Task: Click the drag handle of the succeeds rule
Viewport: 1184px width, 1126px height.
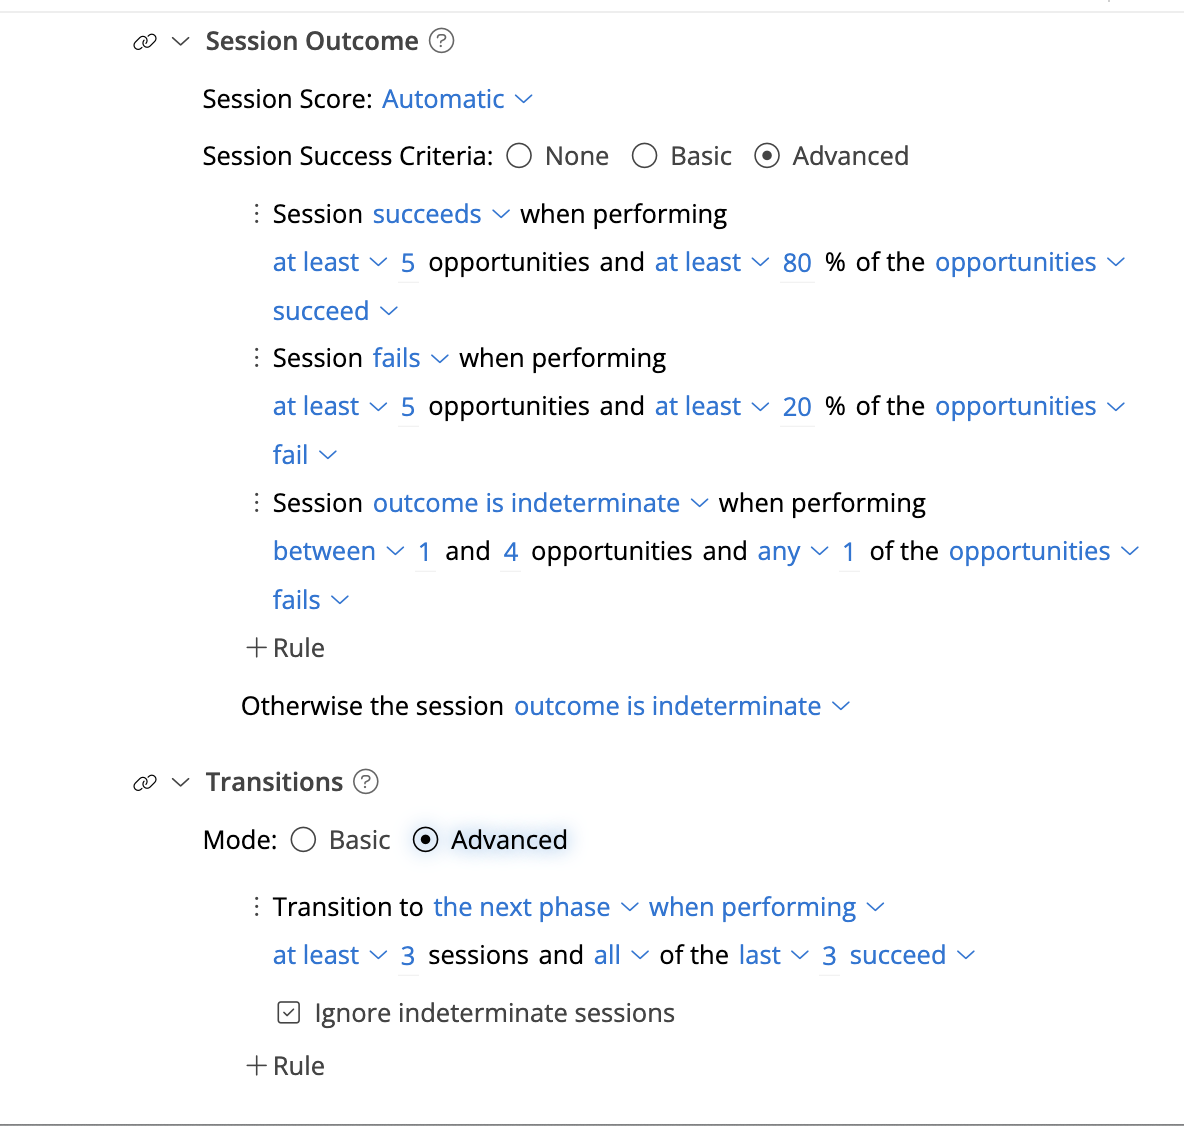Action: 256,213
